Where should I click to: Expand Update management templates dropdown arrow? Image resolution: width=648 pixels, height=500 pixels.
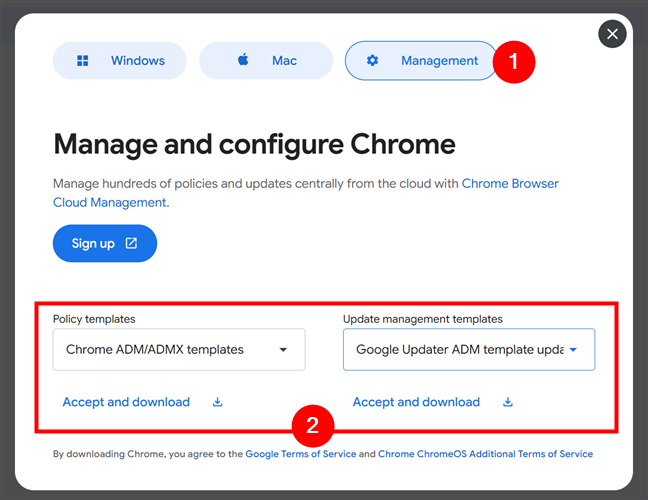click(573, 350)
